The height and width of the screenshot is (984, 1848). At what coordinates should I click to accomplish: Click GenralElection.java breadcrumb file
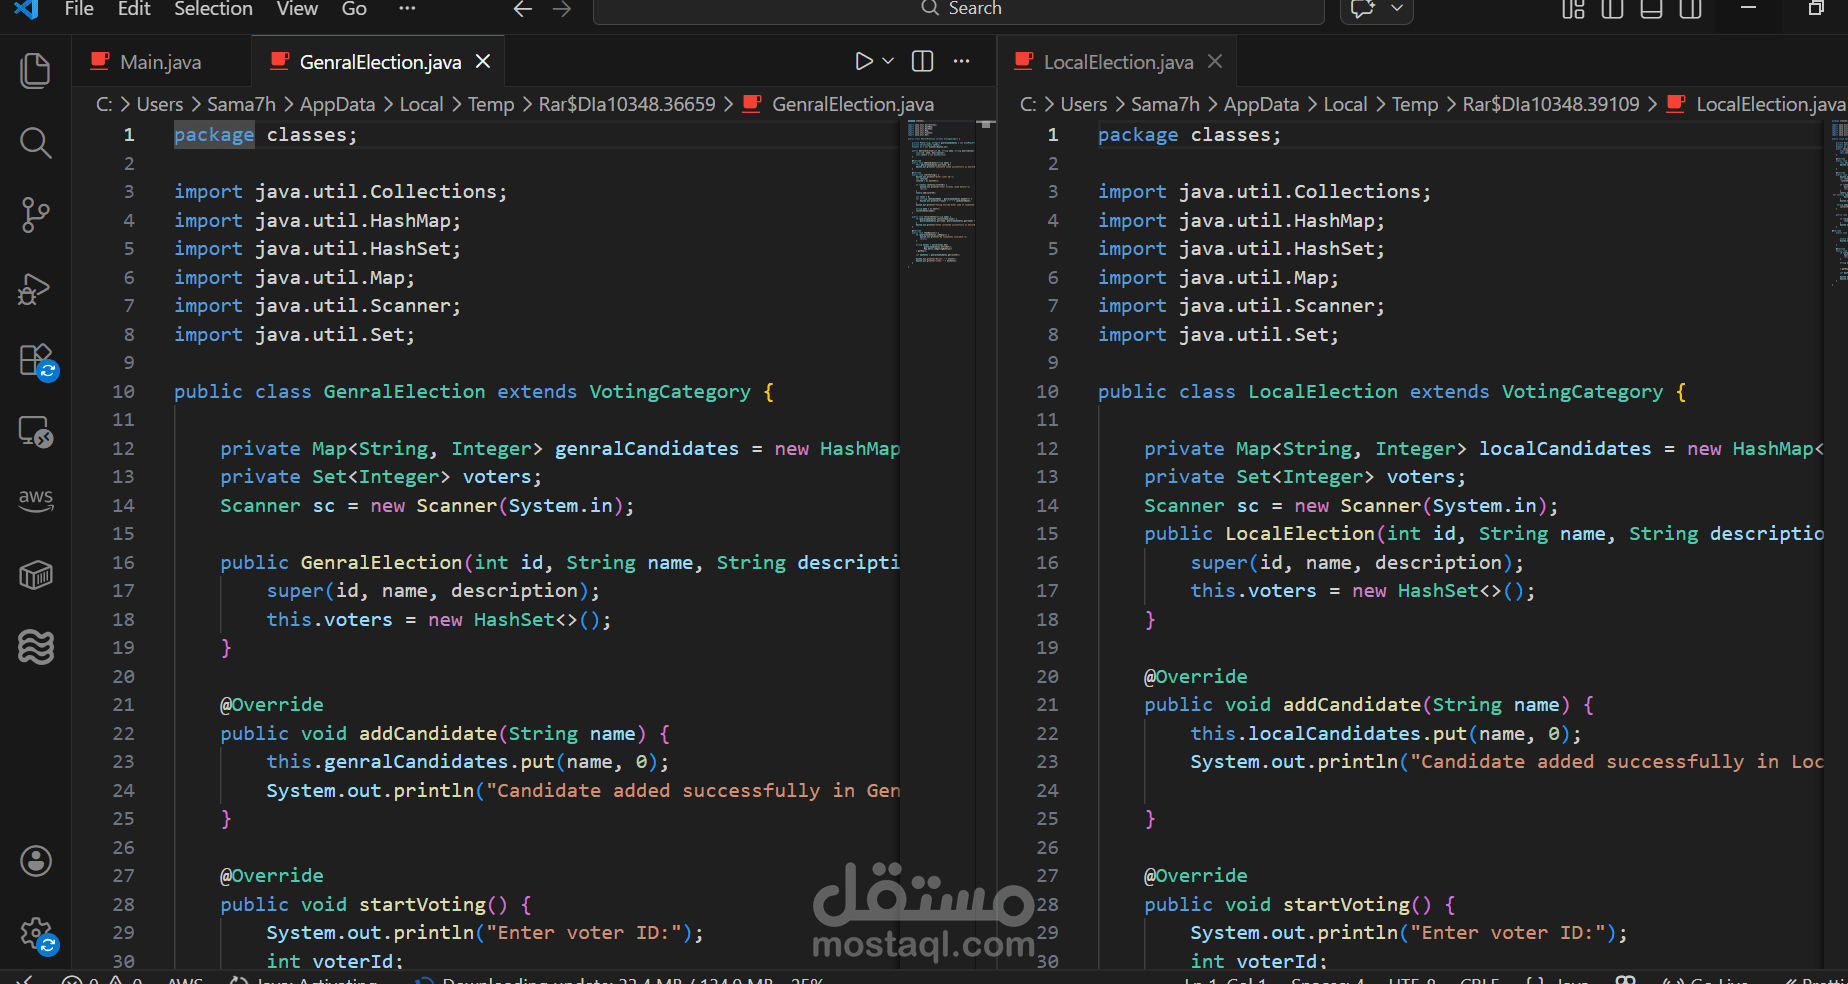pos(852,104)
